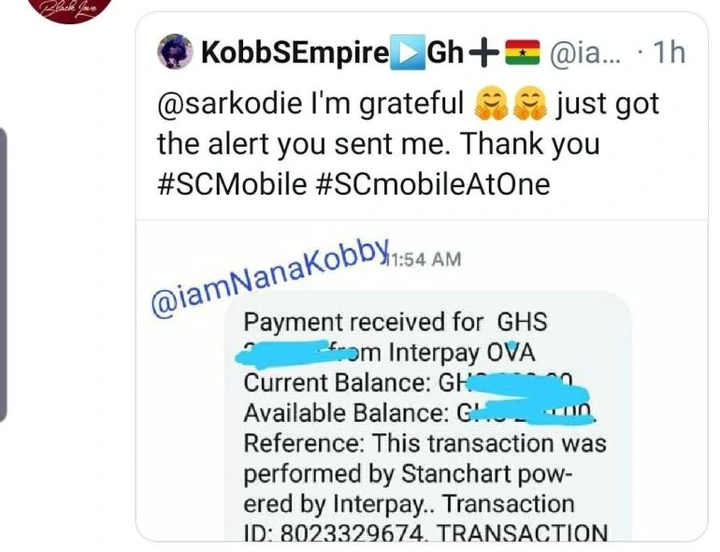This screenshot has width=720, height=552.
Task: Click the 'Payment received for GHS' message bubble
Action: pos(428,417)
